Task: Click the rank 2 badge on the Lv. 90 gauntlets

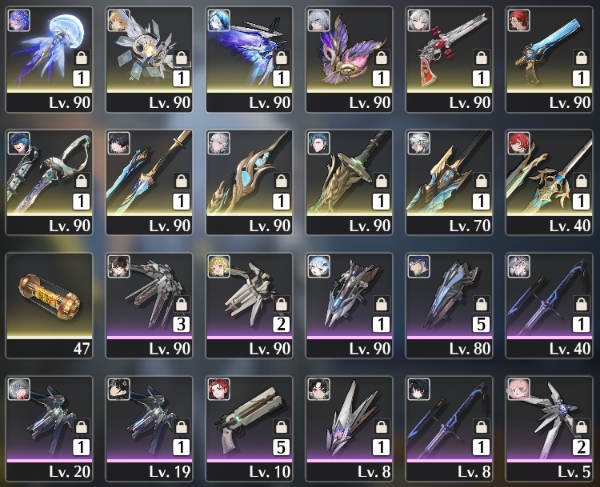Action: (x=281, y=324)
